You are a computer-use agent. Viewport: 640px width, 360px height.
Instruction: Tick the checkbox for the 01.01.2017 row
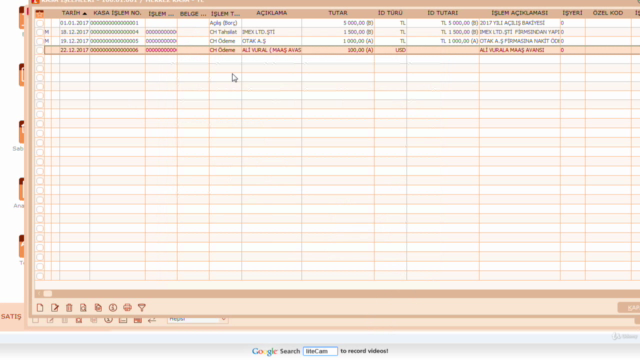[40, 23]
